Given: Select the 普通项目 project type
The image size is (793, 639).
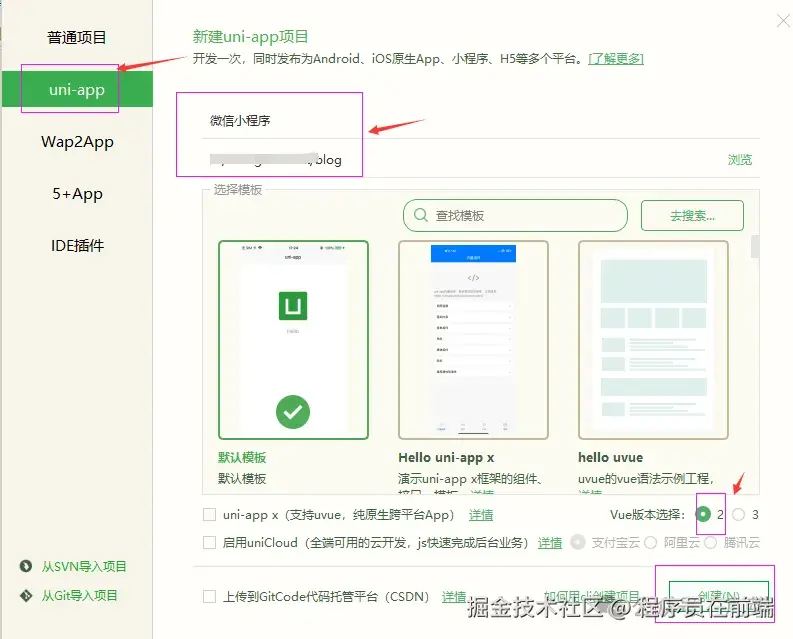Looking at the screenshot, I should coord(77,37).
